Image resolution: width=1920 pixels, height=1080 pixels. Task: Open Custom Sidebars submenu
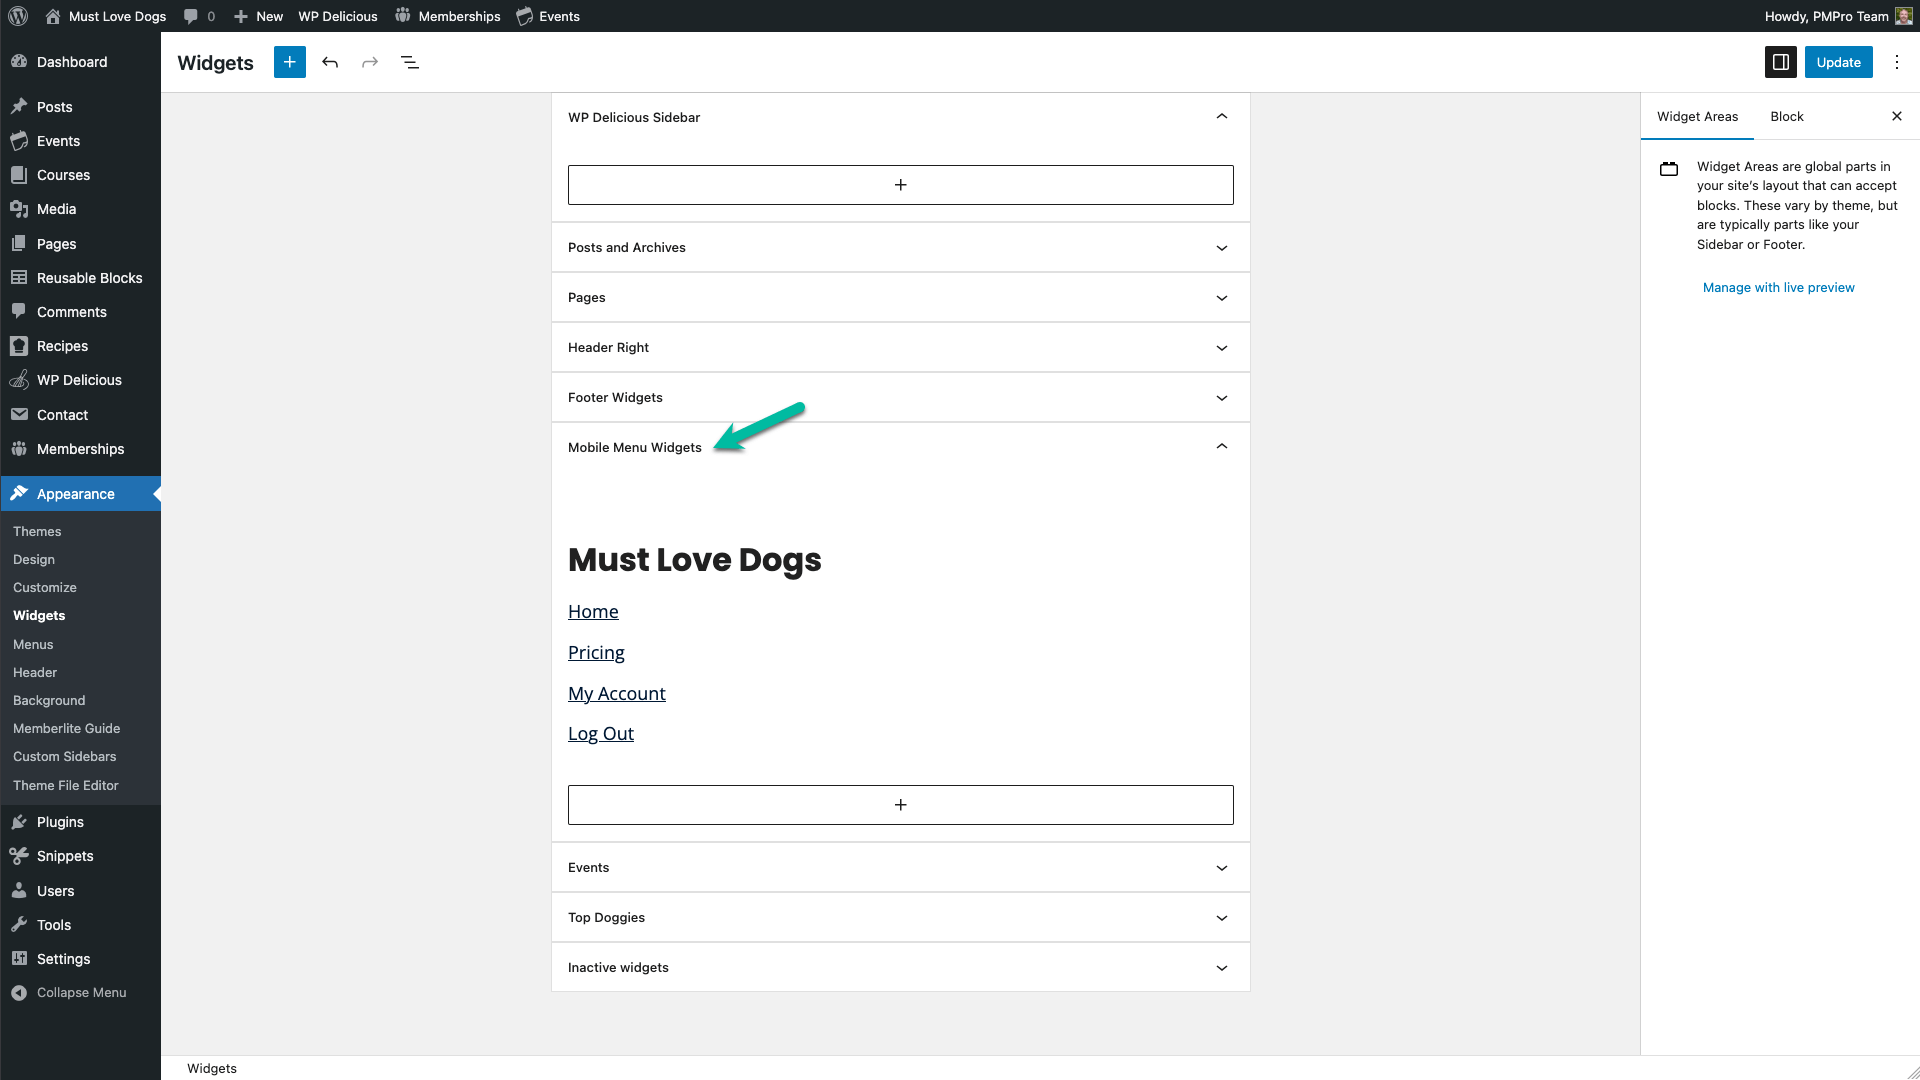pos(65,756)
